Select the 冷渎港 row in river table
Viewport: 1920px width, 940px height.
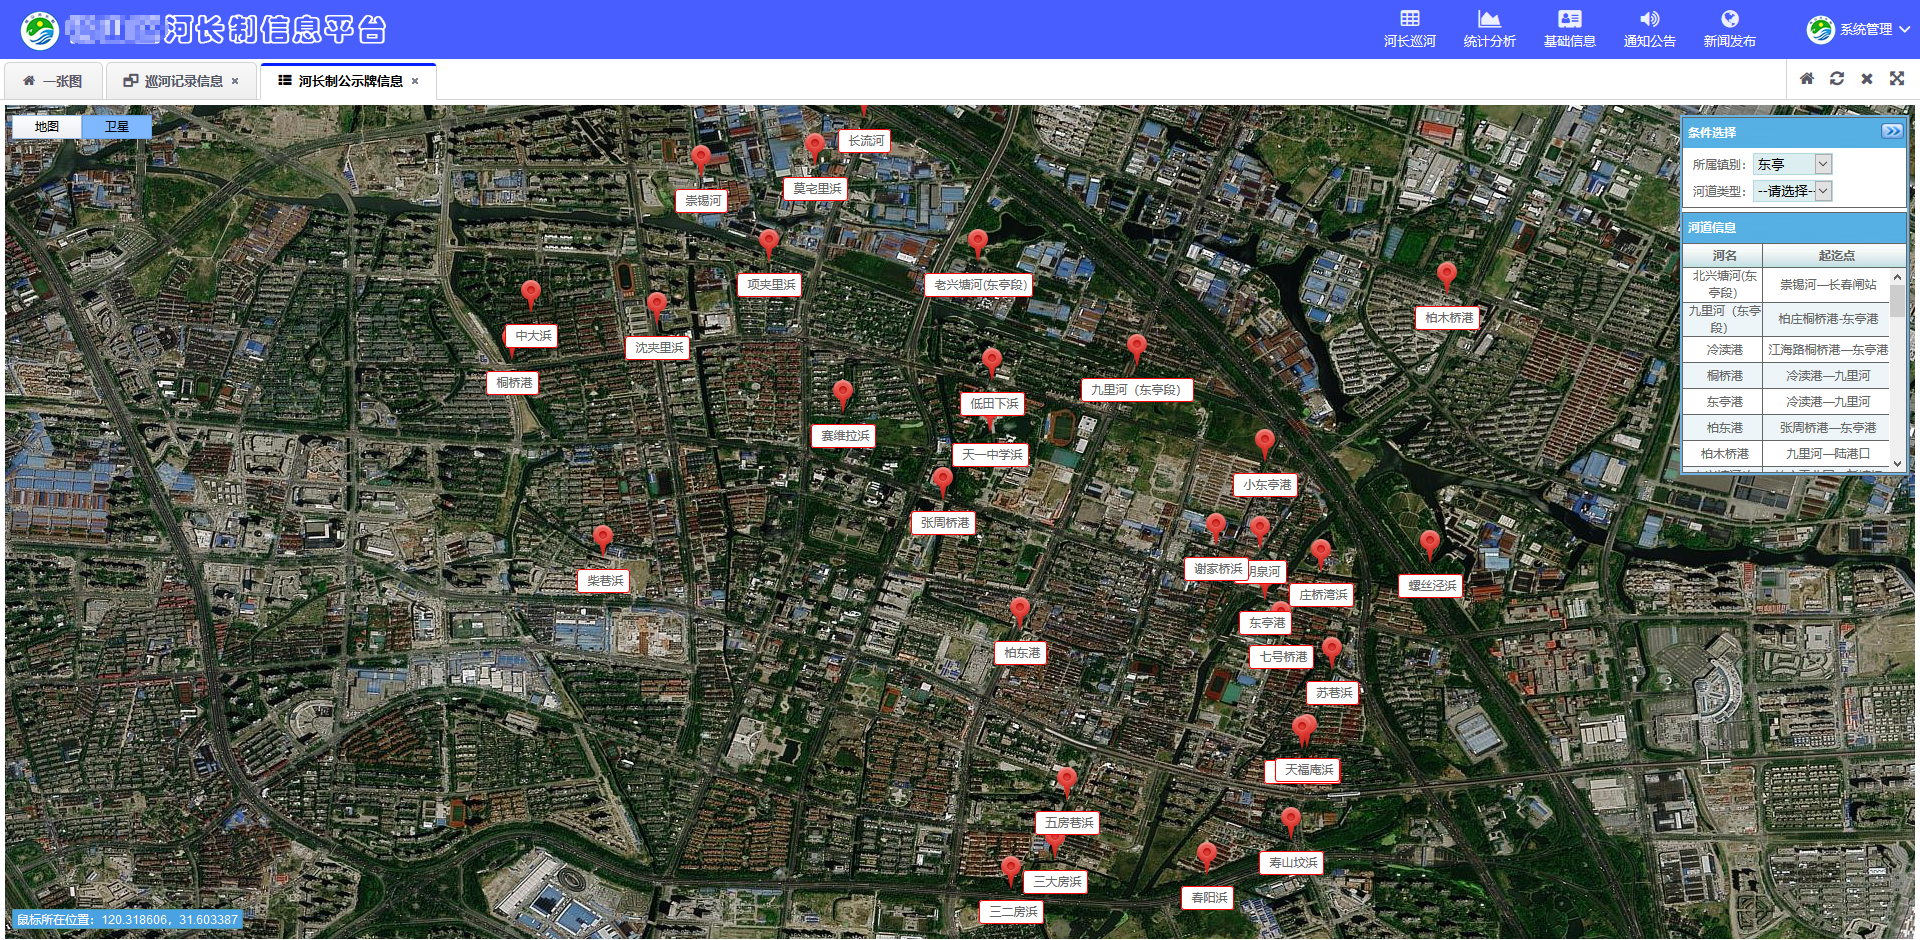coord(1724,350)
